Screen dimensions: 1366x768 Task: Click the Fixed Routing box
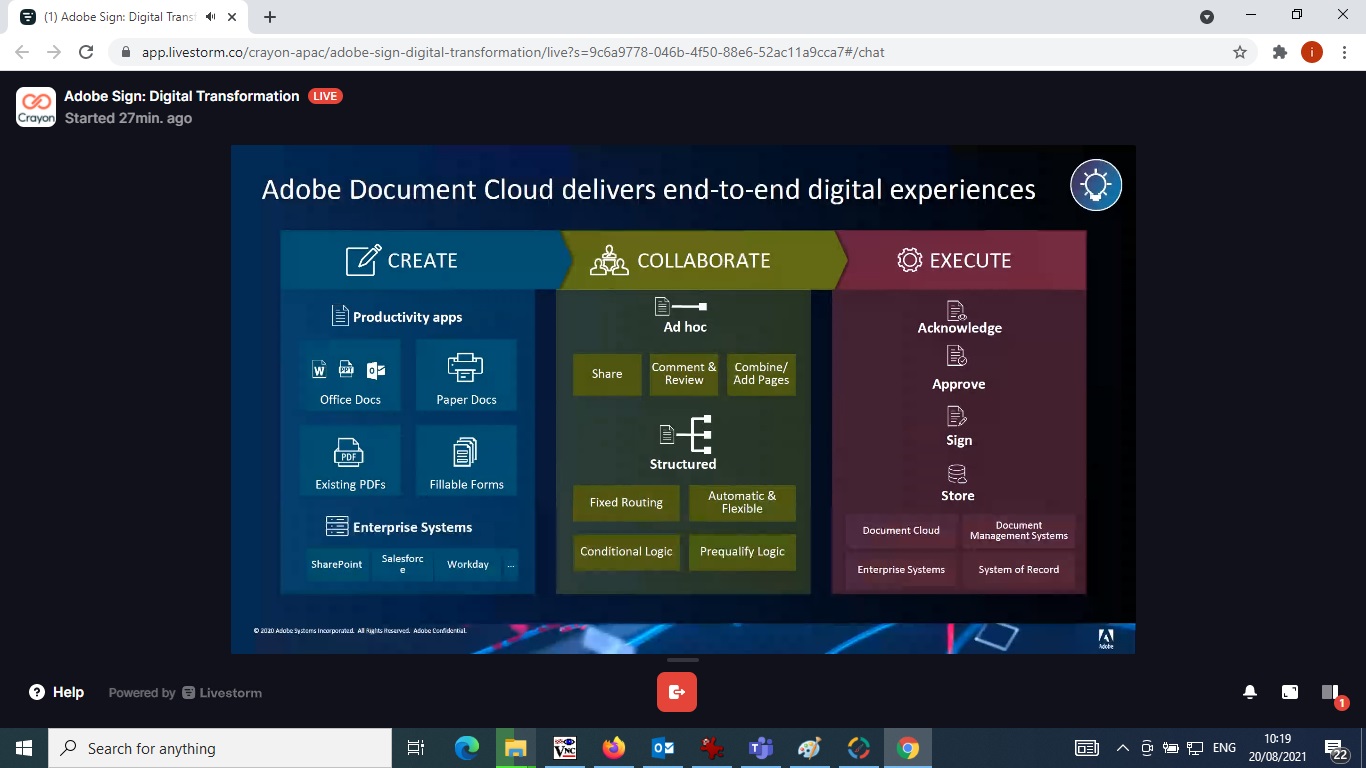coord(626,503)
